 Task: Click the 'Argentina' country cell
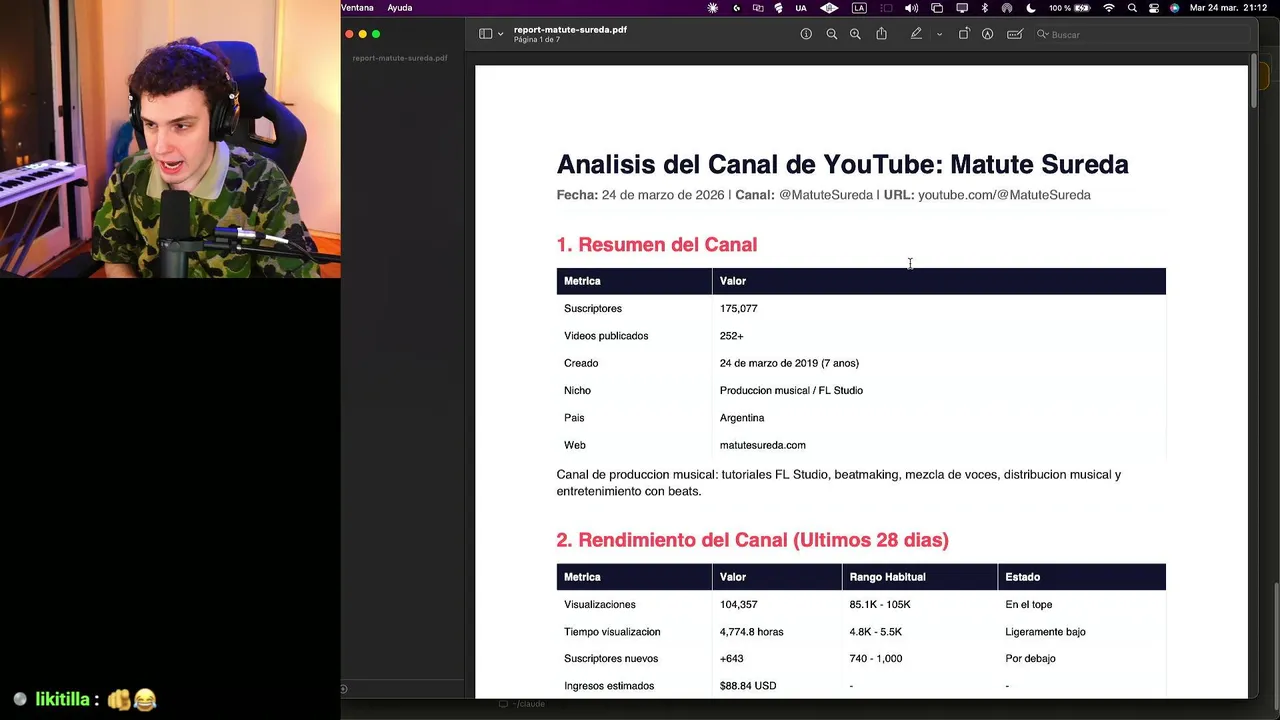coord(742,418)
